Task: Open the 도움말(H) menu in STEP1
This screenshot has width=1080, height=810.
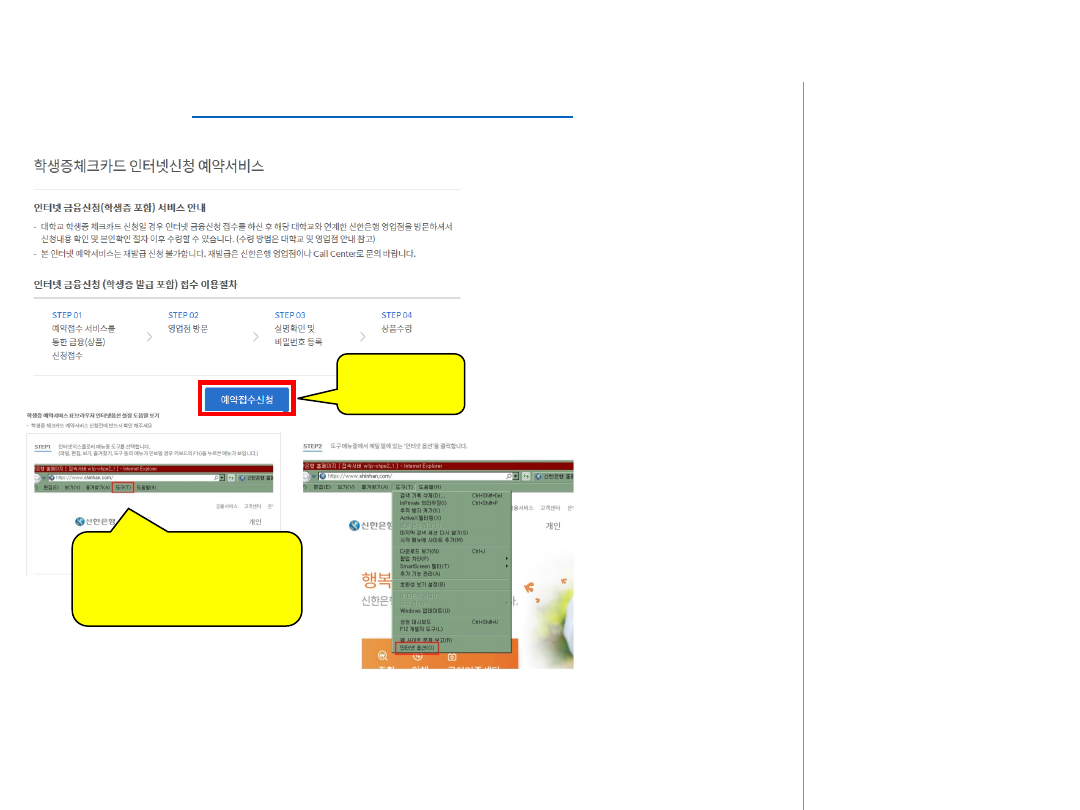Action: (x=146, y=488)
